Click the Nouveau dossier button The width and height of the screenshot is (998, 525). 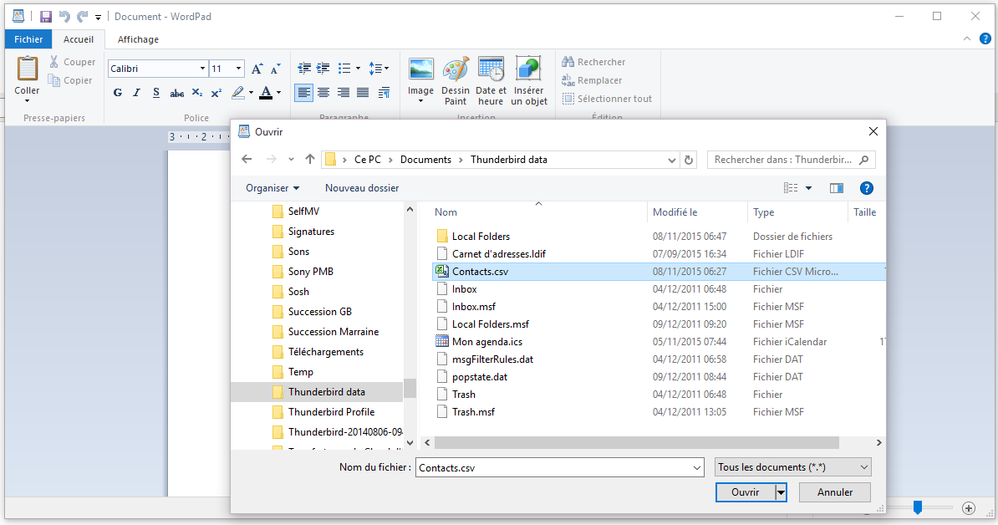(361, 188)
